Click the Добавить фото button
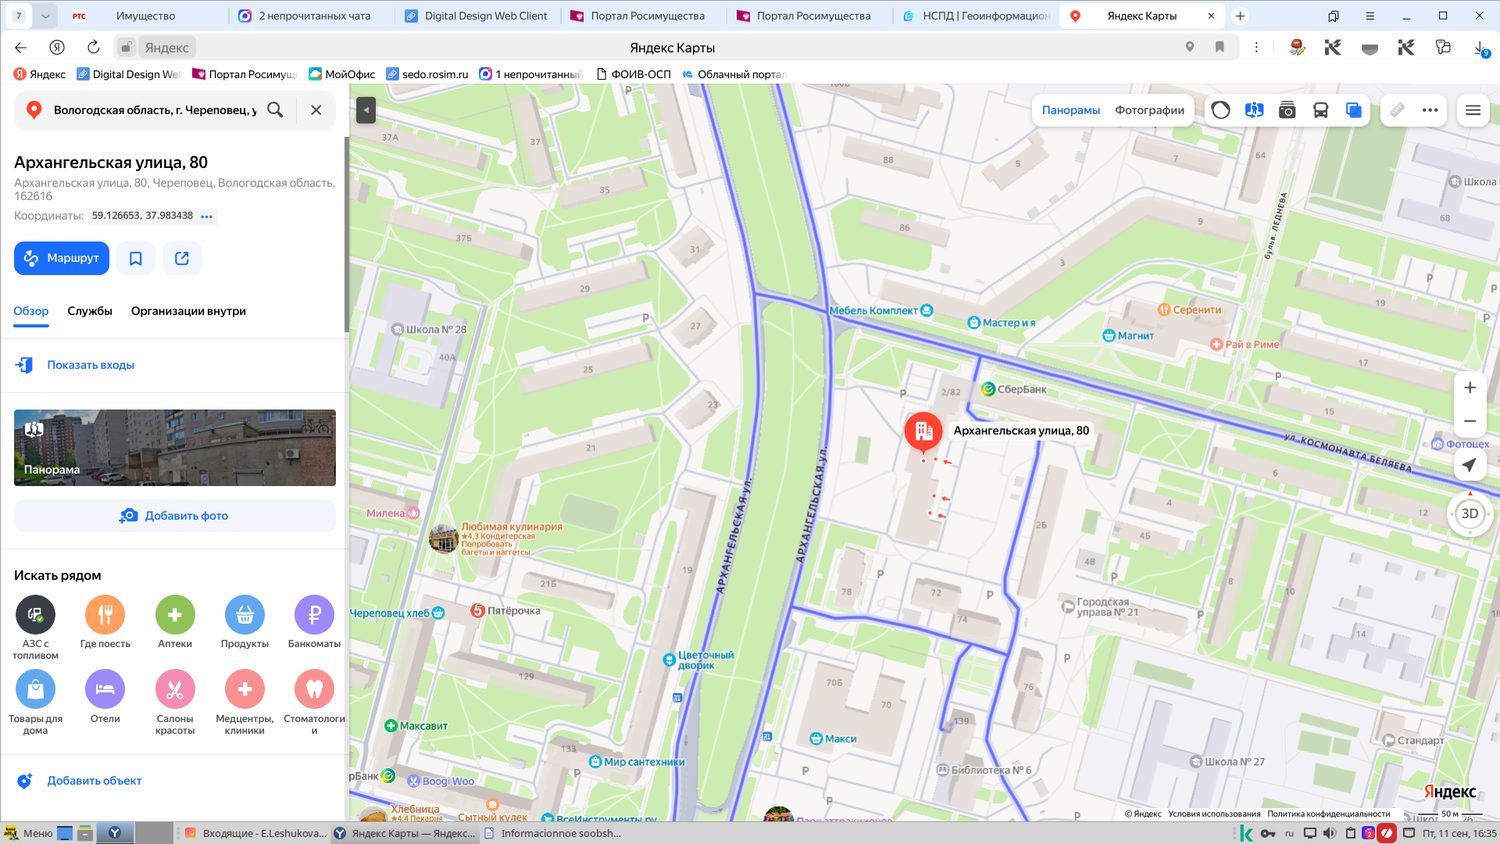 [175, 516]
